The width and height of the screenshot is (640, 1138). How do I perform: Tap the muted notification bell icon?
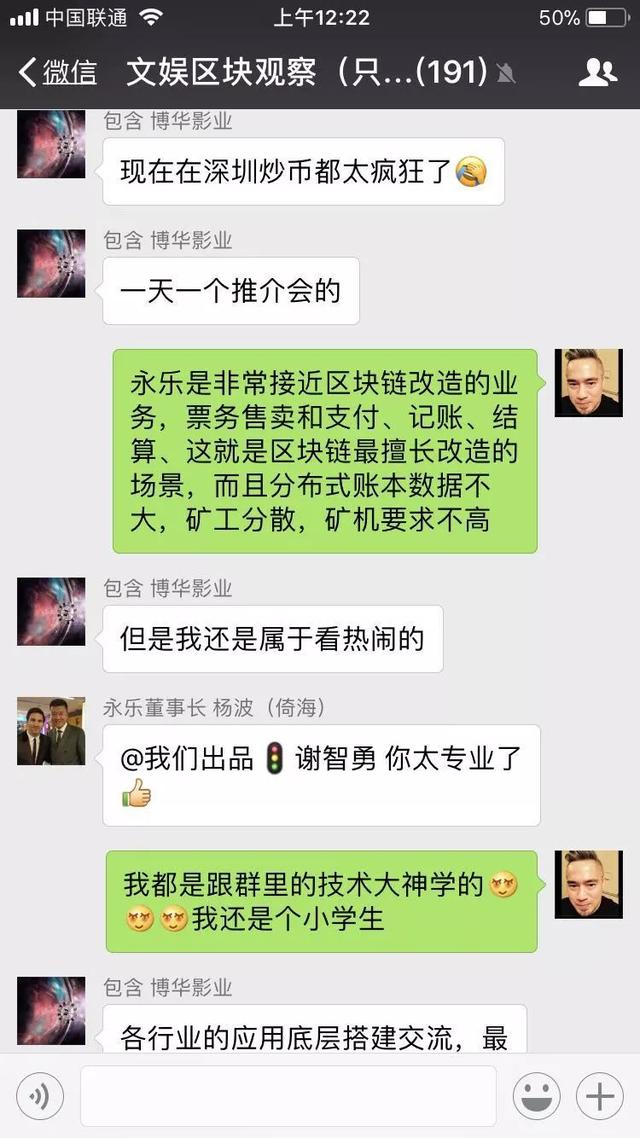(x=505, y=73)
